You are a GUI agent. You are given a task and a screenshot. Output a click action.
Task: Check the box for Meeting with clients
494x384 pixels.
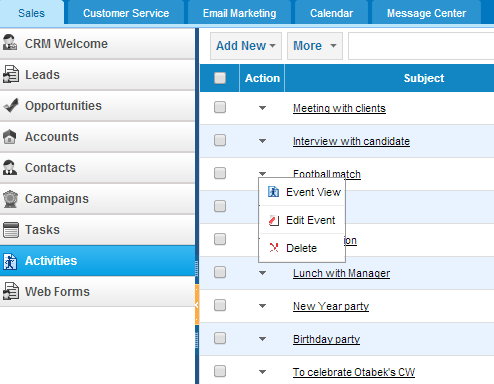coord(220,107)
